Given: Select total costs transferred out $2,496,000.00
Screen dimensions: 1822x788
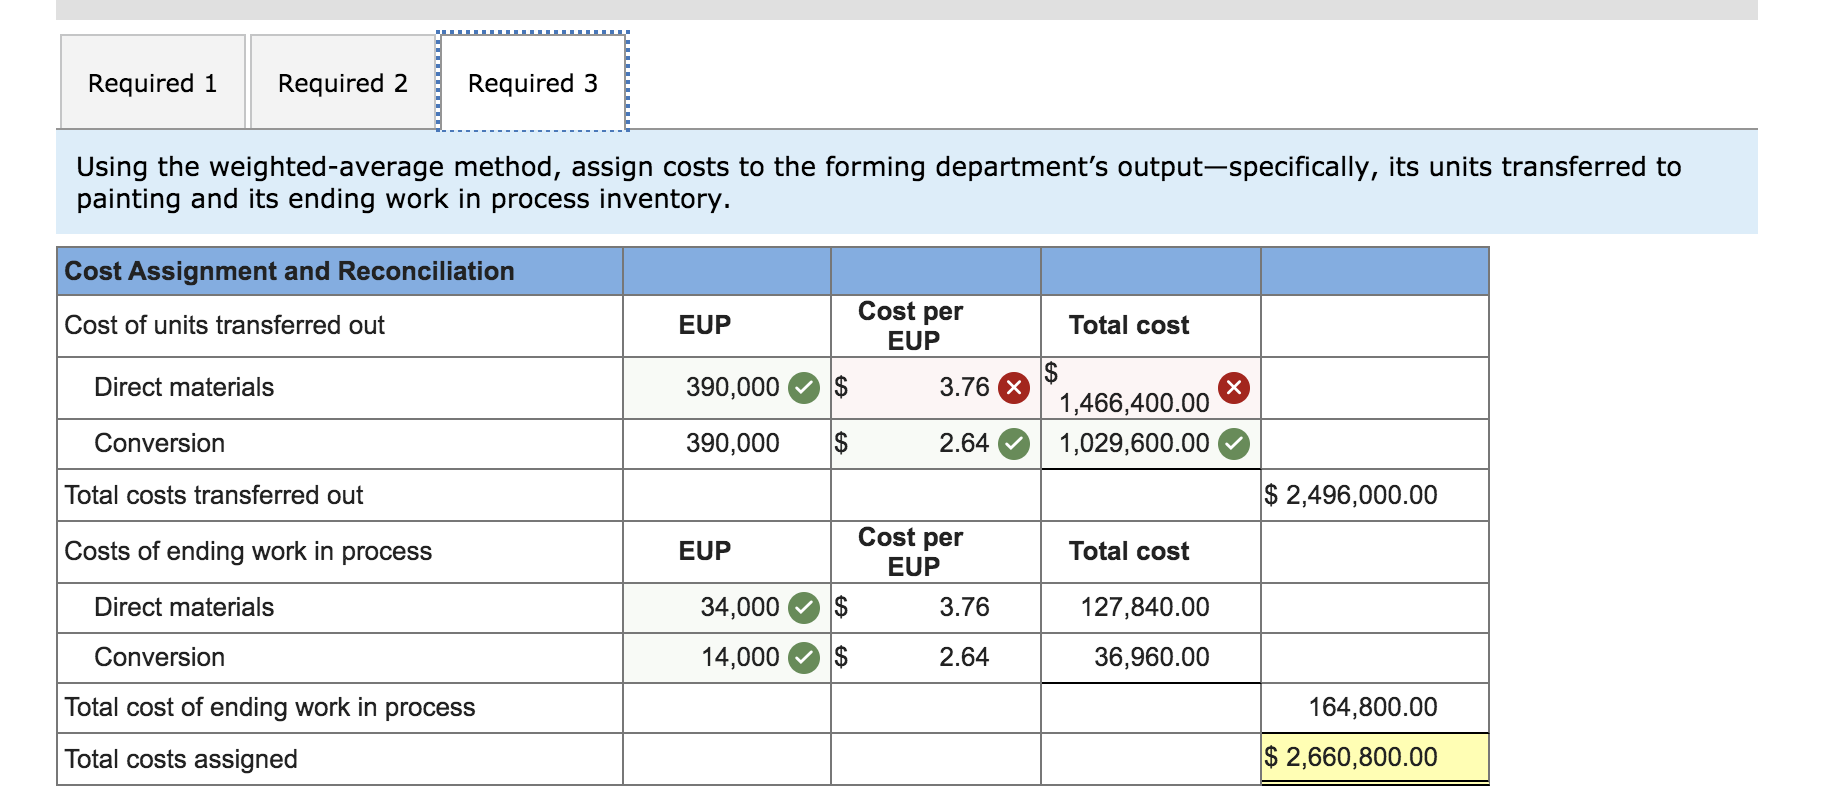Looking at the screenshot, I should pos(1375,495).
